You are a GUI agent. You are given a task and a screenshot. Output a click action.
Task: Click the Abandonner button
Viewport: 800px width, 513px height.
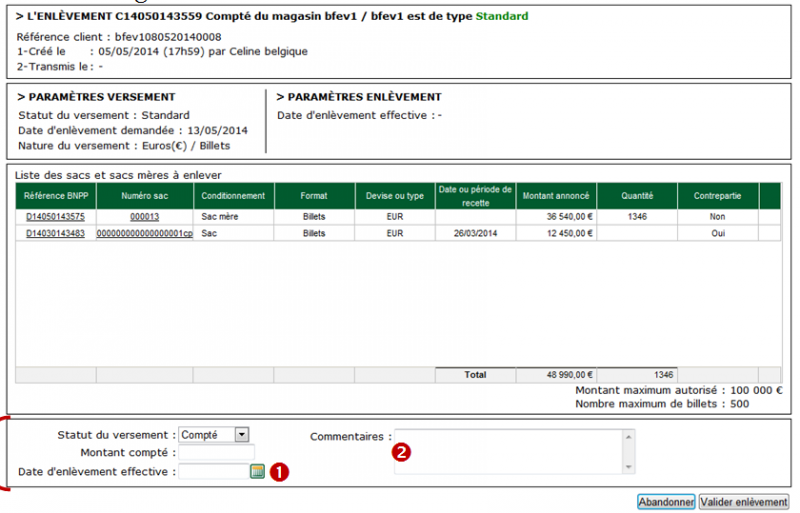666,502
